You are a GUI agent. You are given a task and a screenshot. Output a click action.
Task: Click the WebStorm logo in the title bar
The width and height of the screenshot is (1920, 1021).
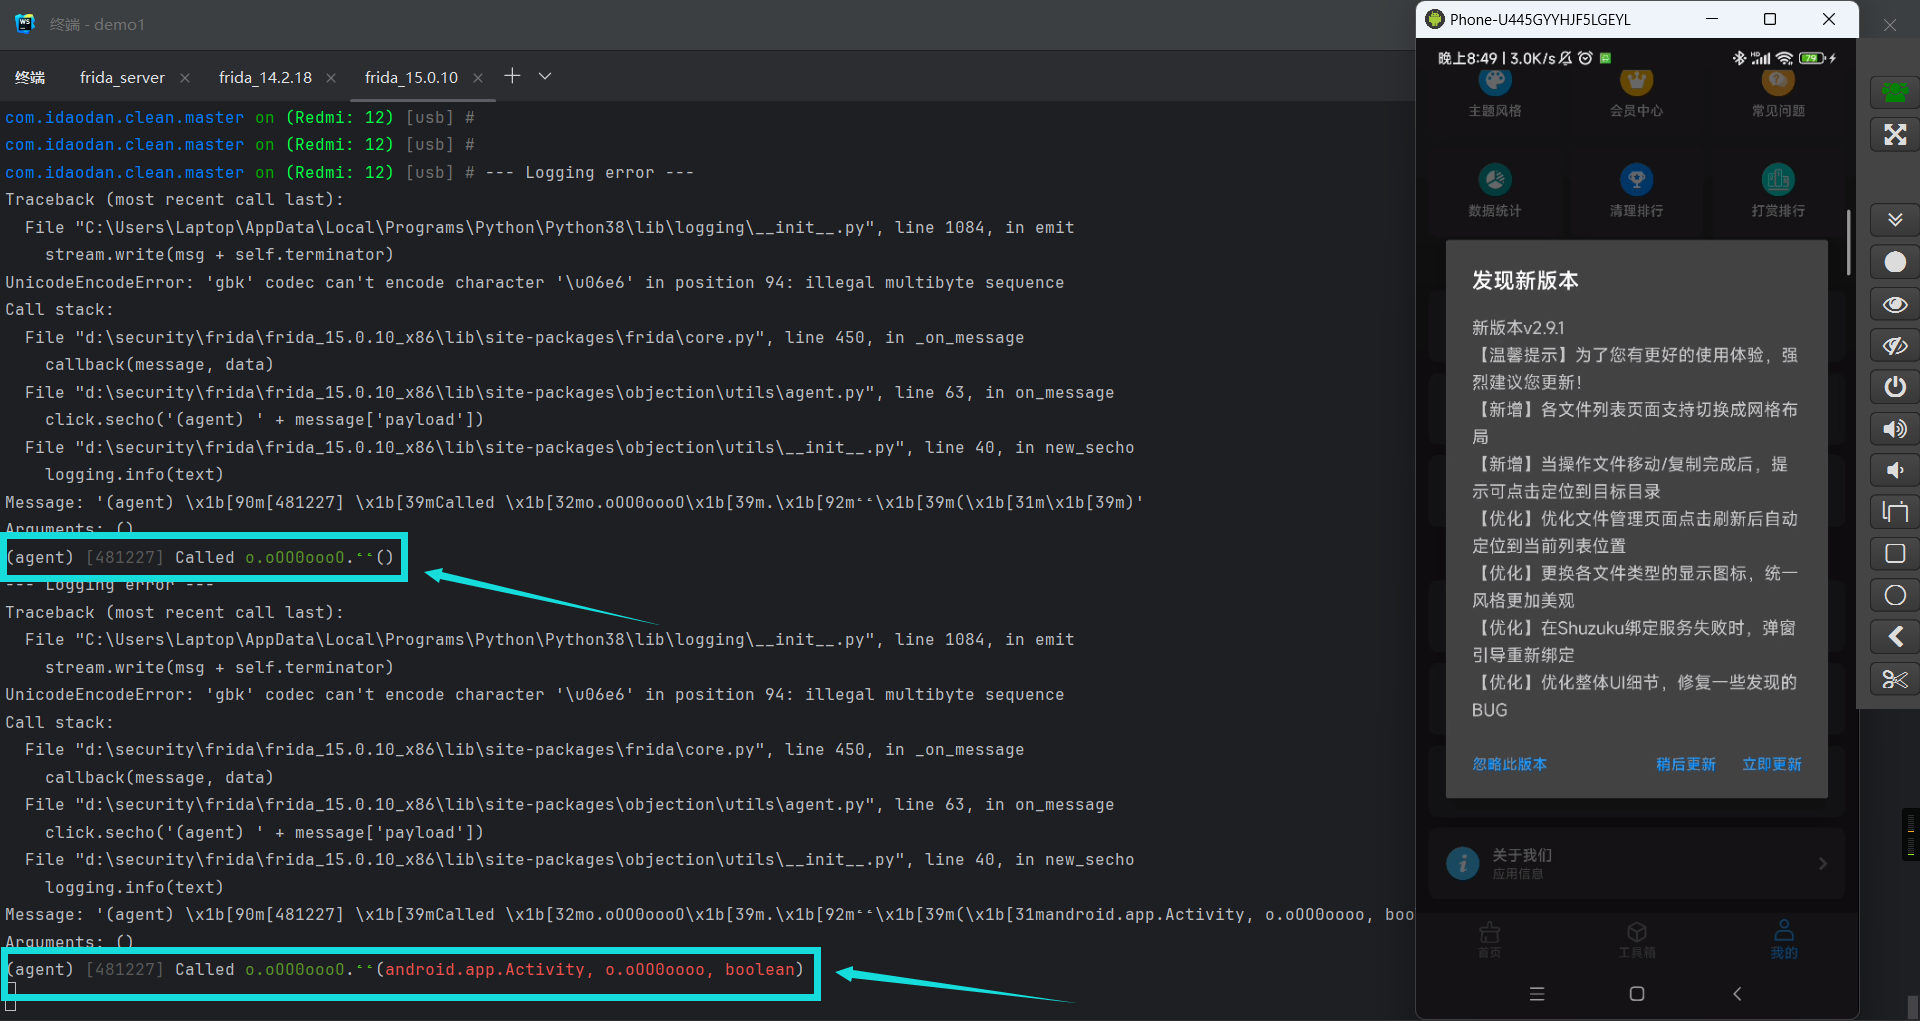click(25, 23)
